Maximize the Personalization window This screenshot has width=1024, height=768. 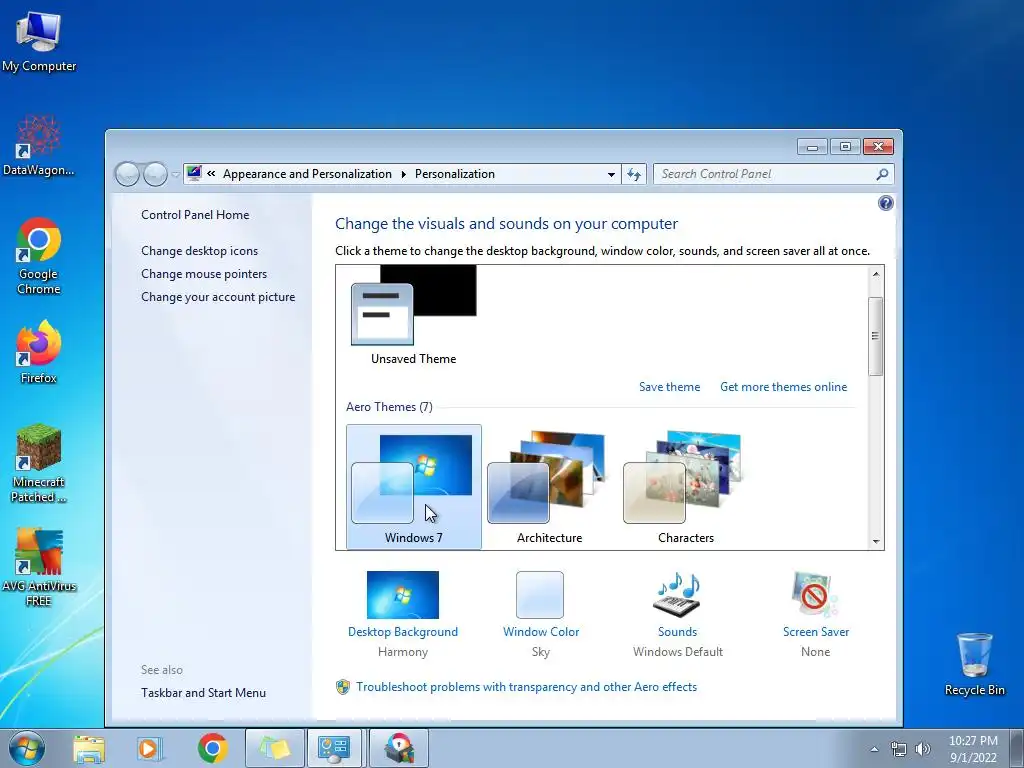(x=845, y=147)
